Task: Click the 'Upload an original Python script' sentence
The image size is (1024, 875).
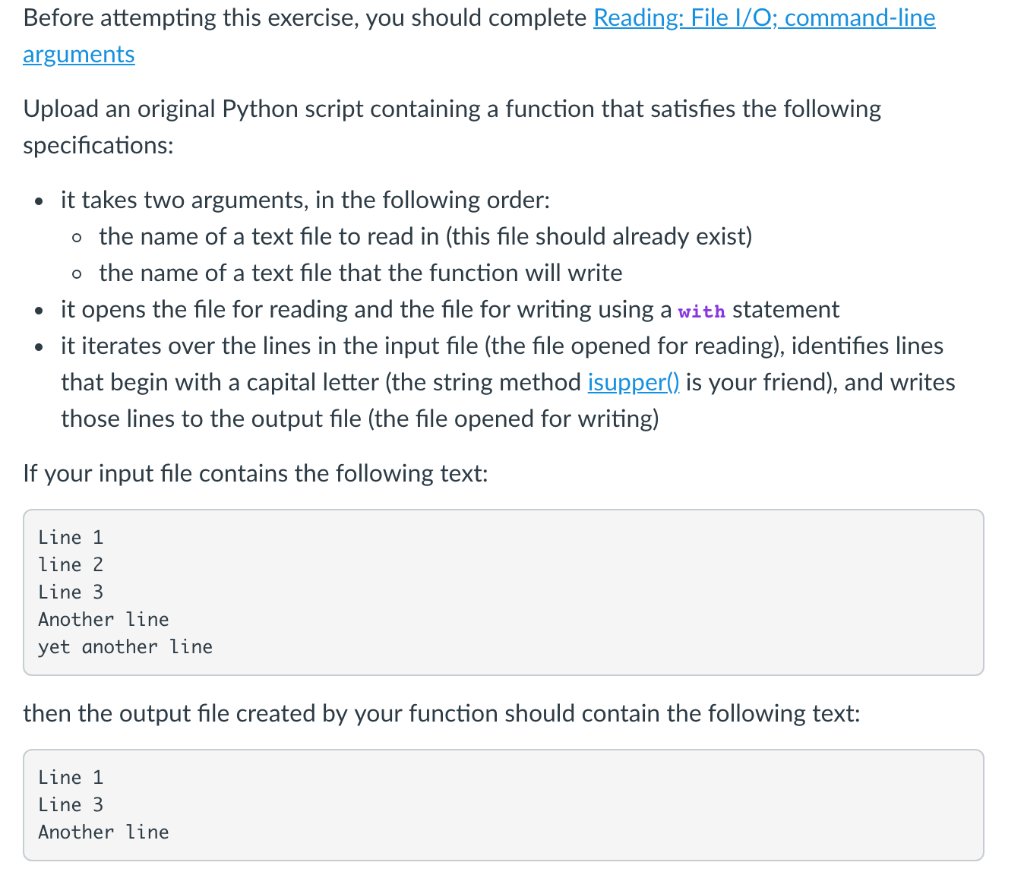Action: click(x=452, y=127)
